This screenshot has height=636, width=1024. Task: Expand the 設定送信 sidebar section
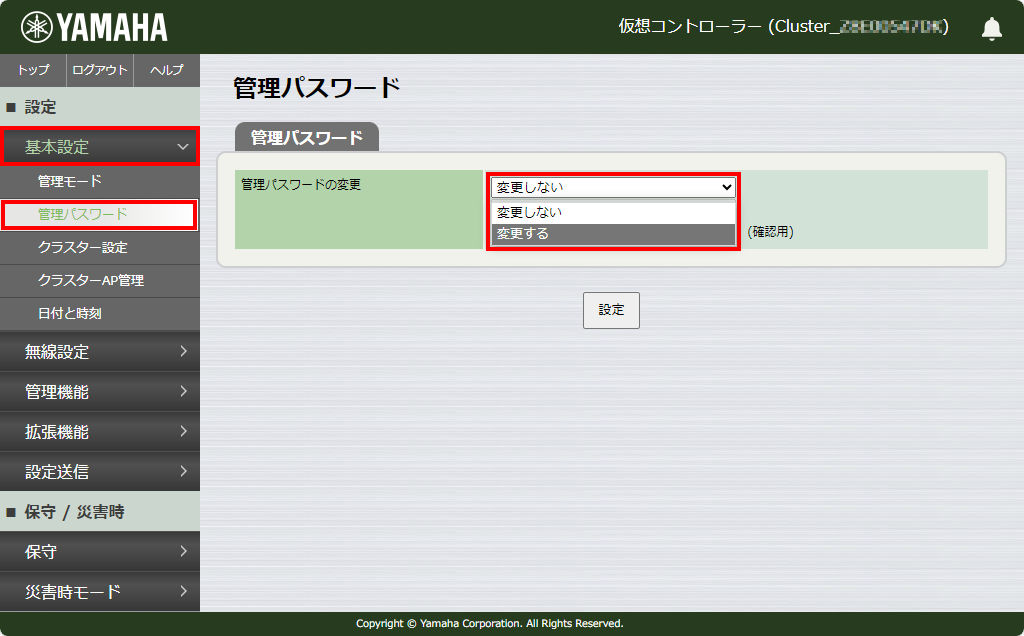coord(99,471)
